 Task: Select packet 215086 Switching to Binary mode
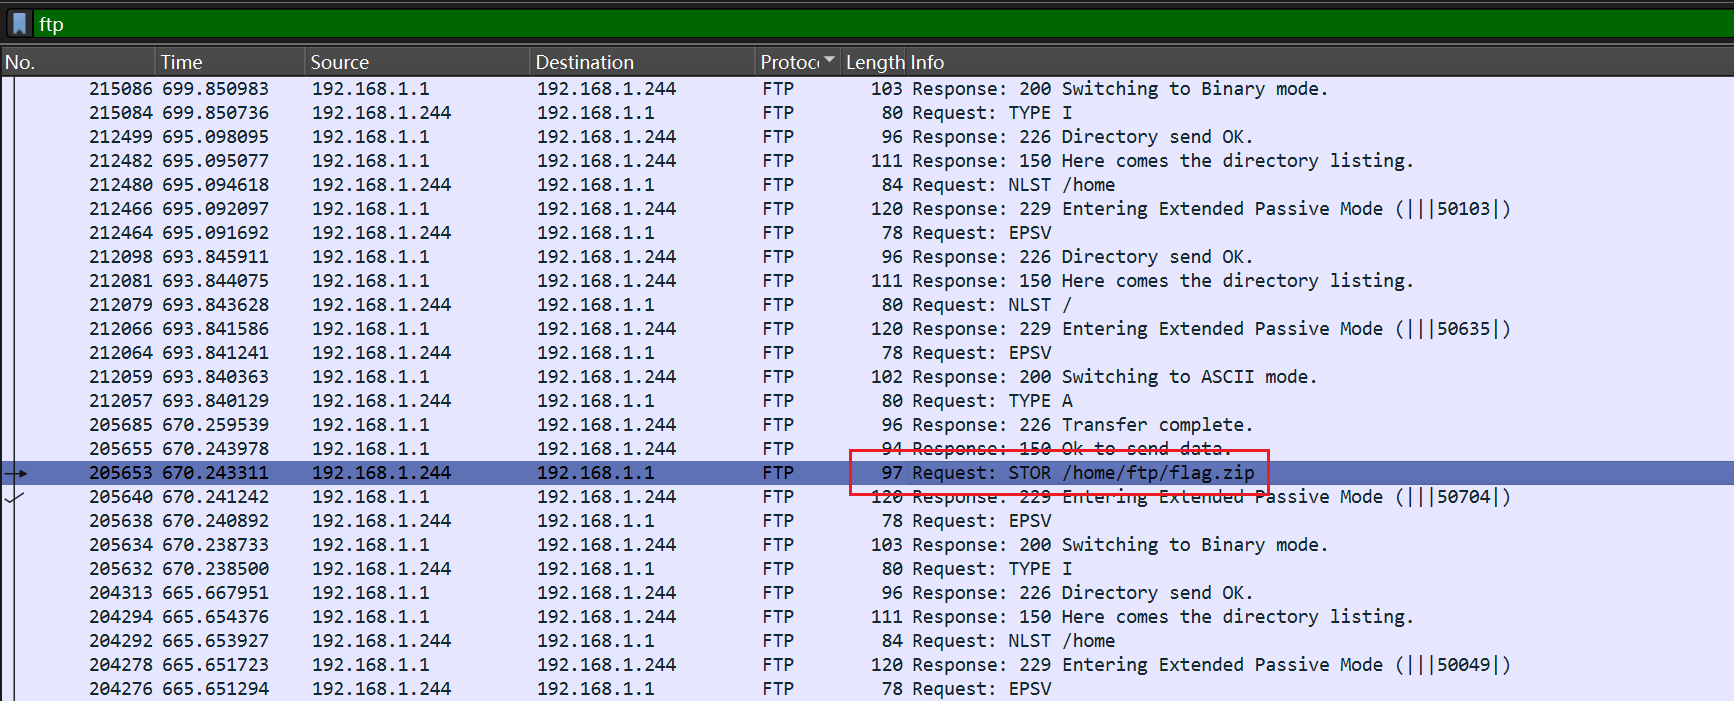coord(1120,89)
